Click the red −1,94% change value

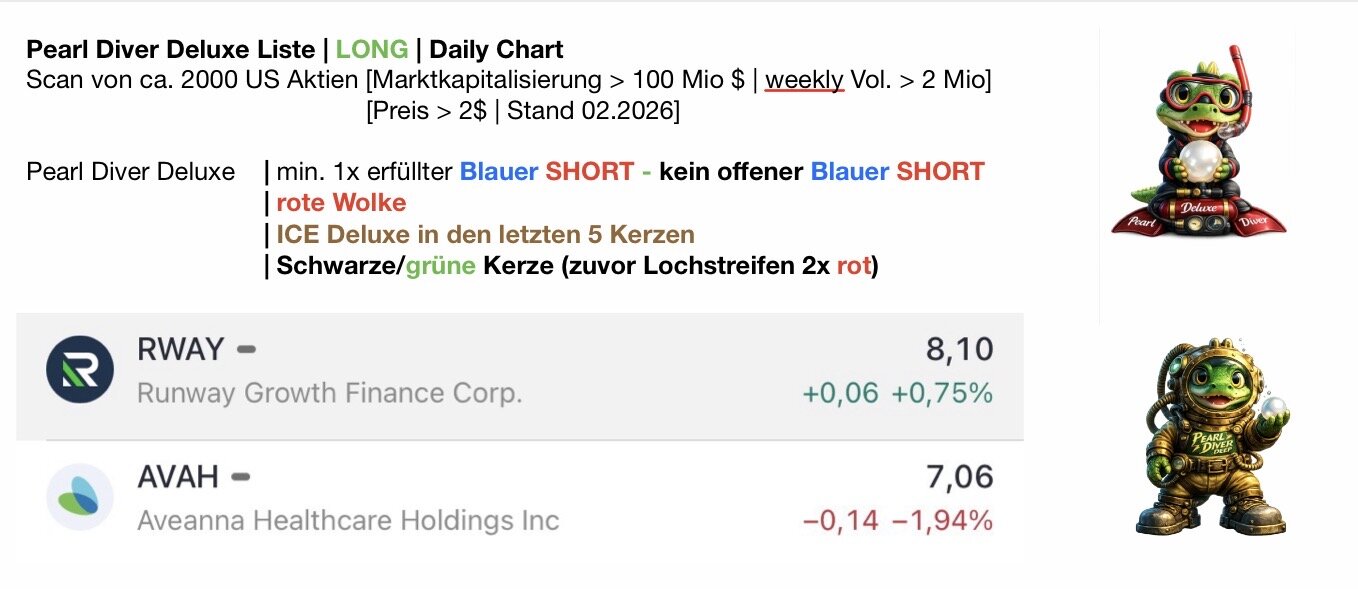[942, 521]
